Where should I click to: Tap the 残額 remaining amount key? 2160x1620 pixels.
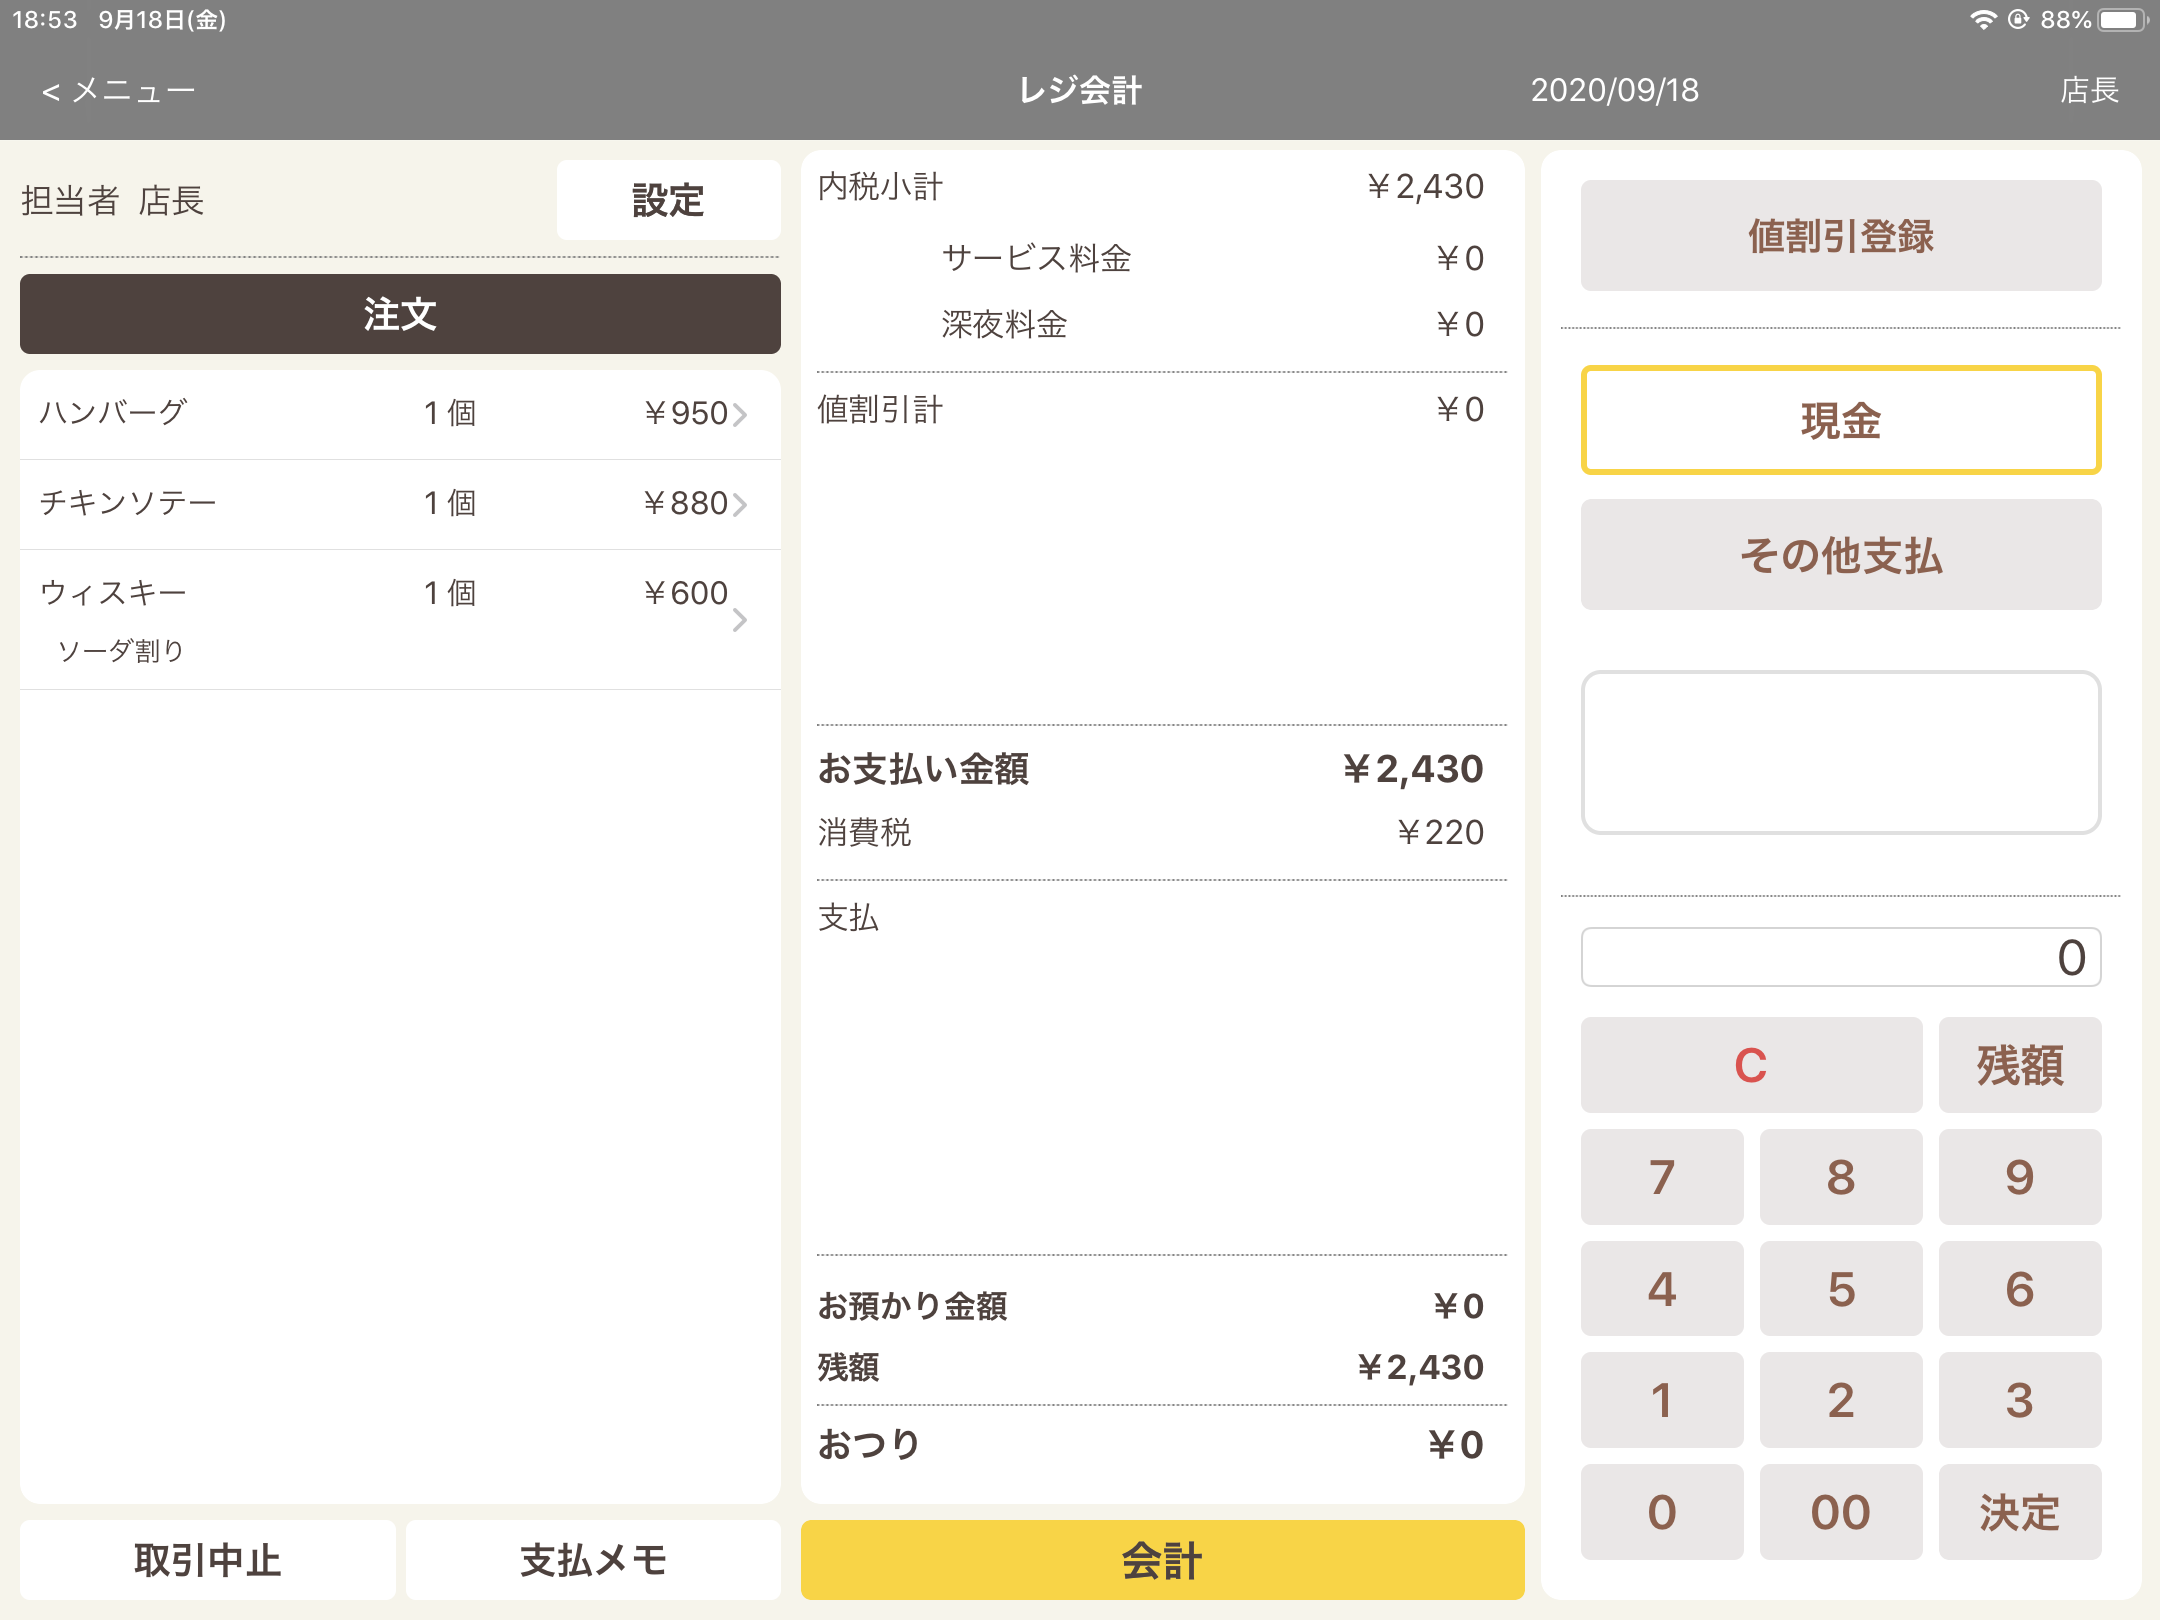point(2019,1065)
